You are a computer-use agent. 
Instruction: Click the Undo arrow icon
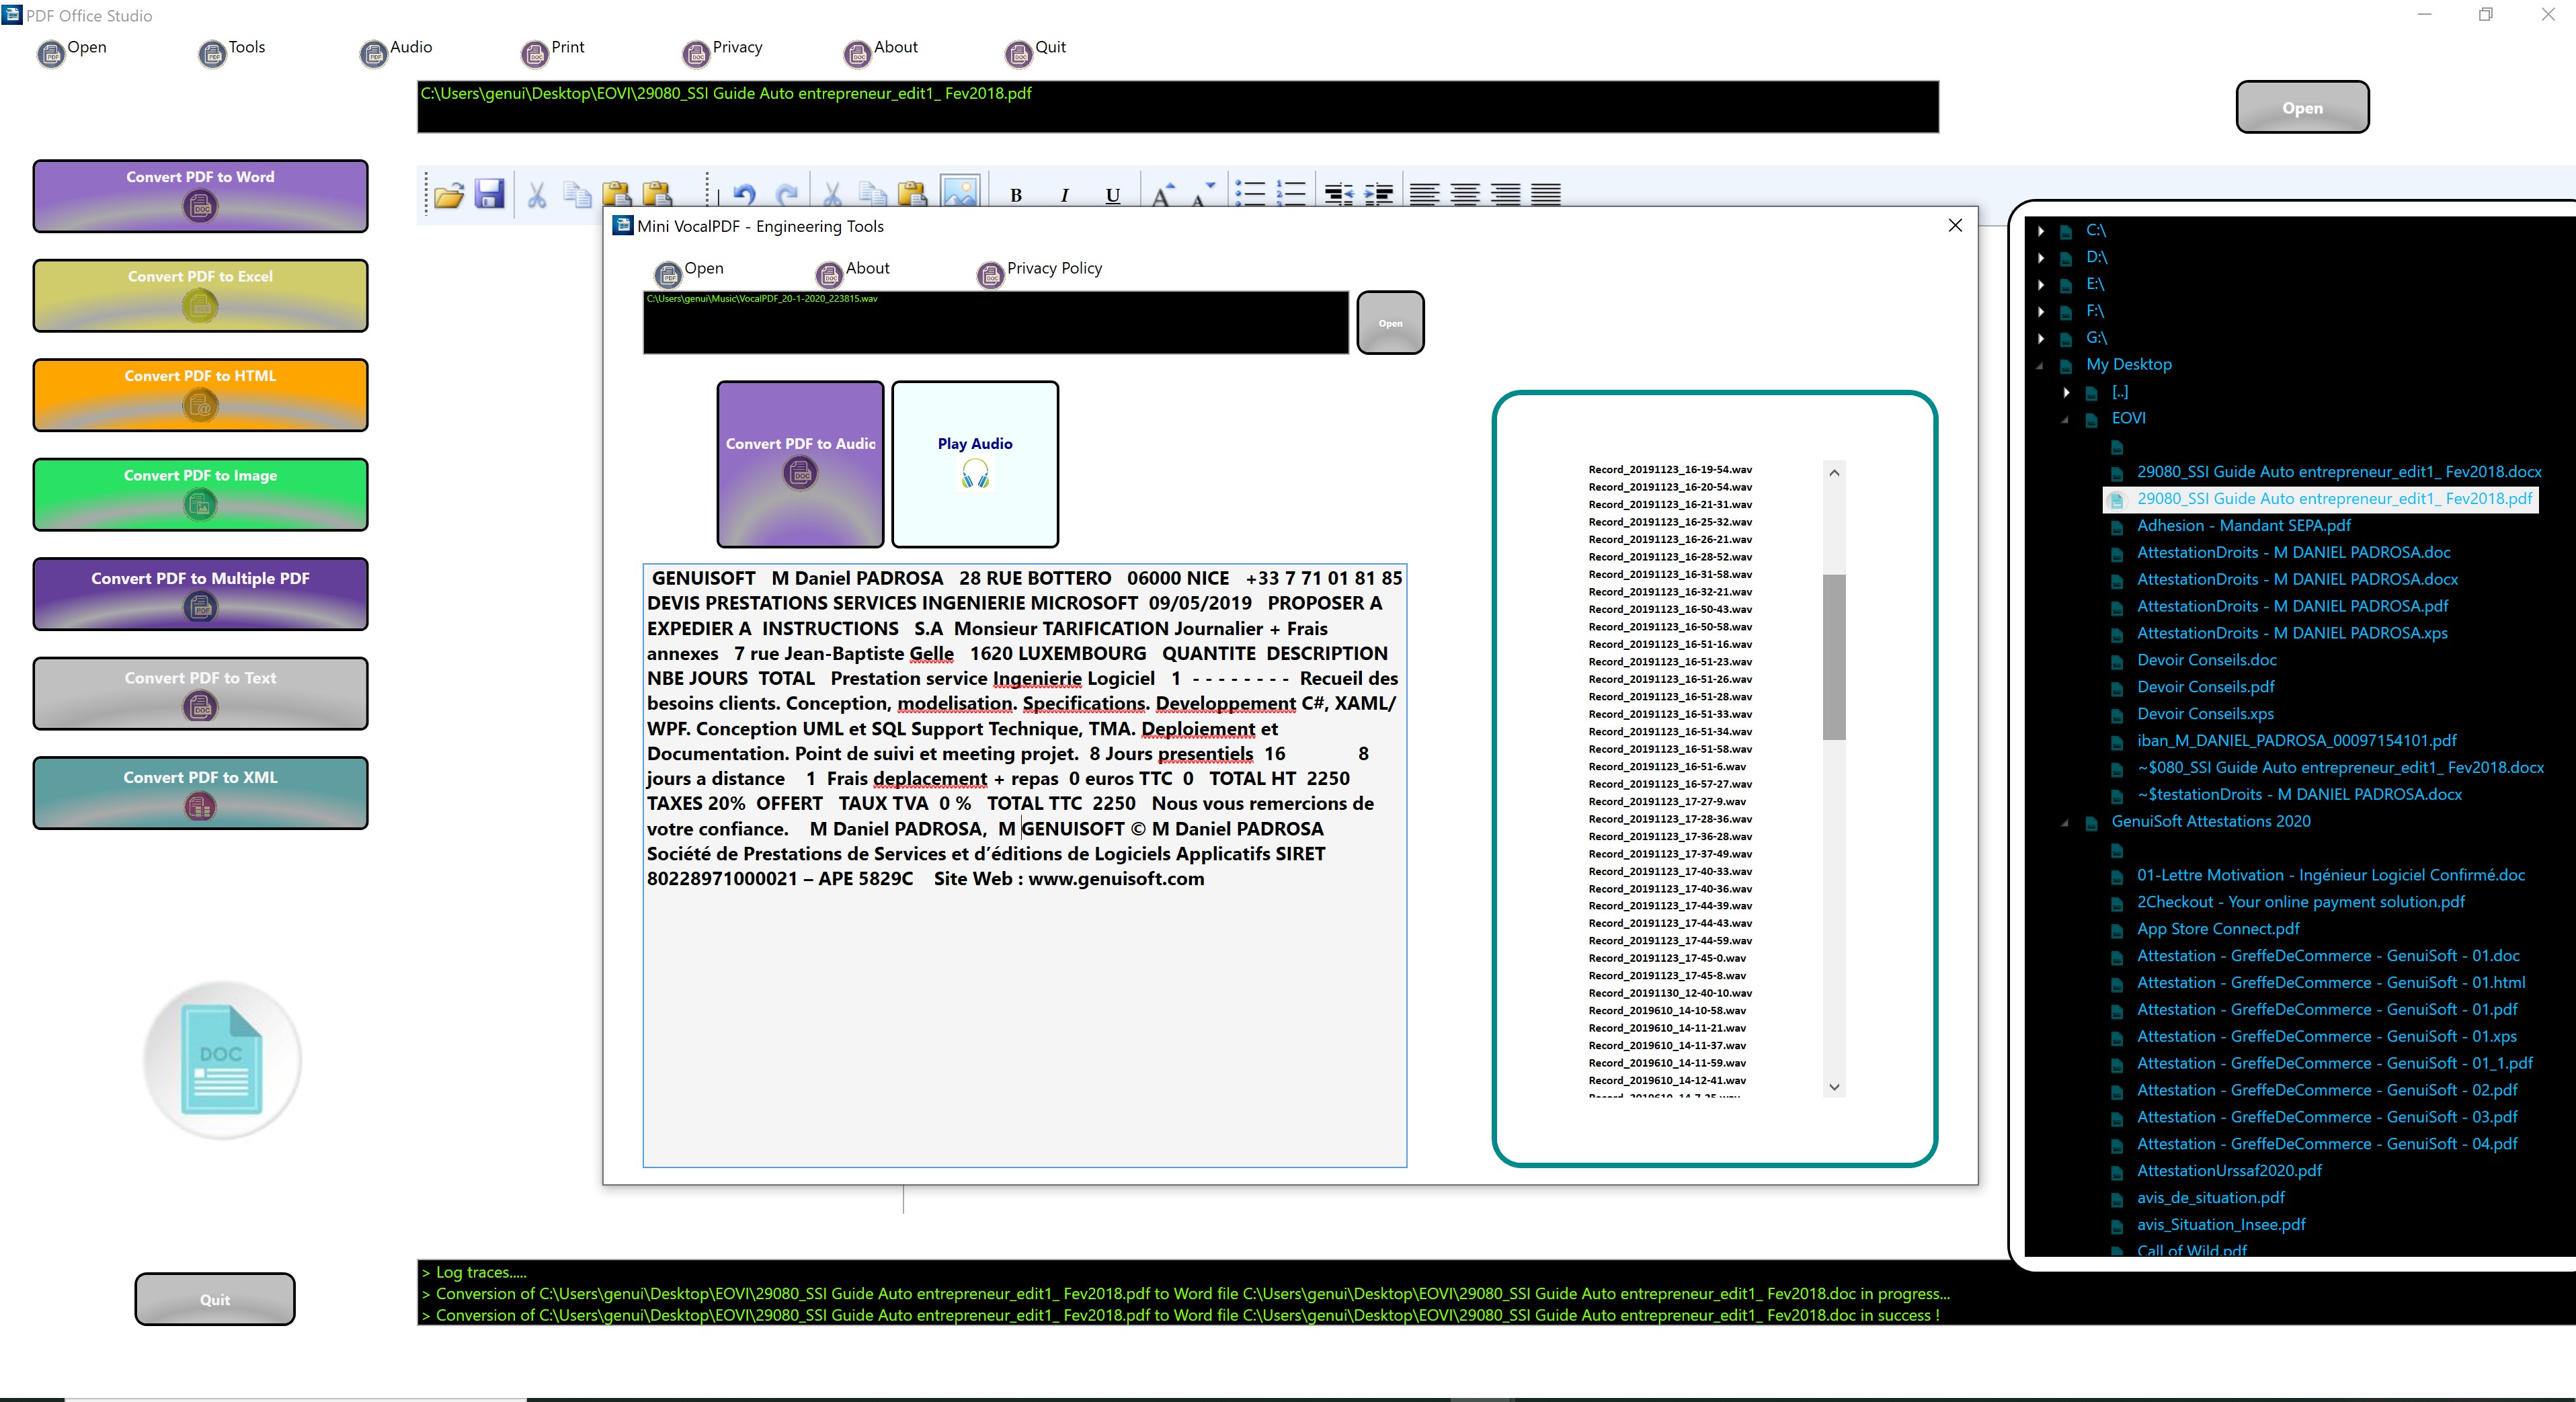744,194
